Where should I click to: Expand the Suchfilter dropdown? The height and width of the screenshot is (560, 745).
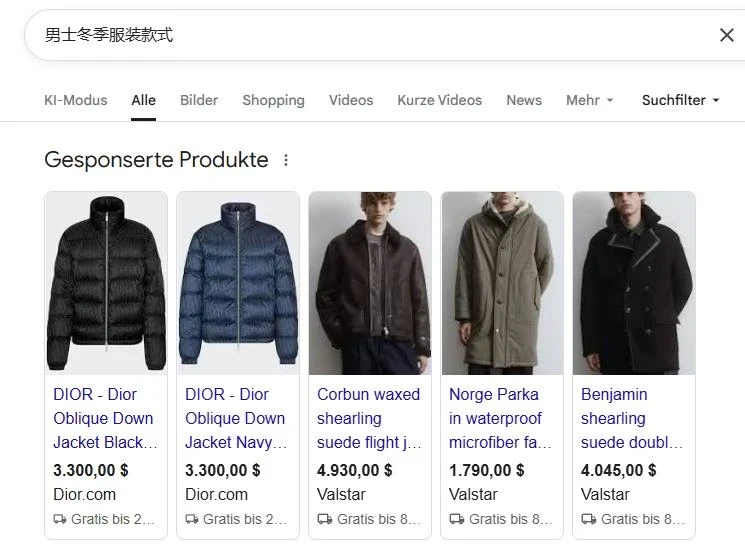(x=680, y=100)
